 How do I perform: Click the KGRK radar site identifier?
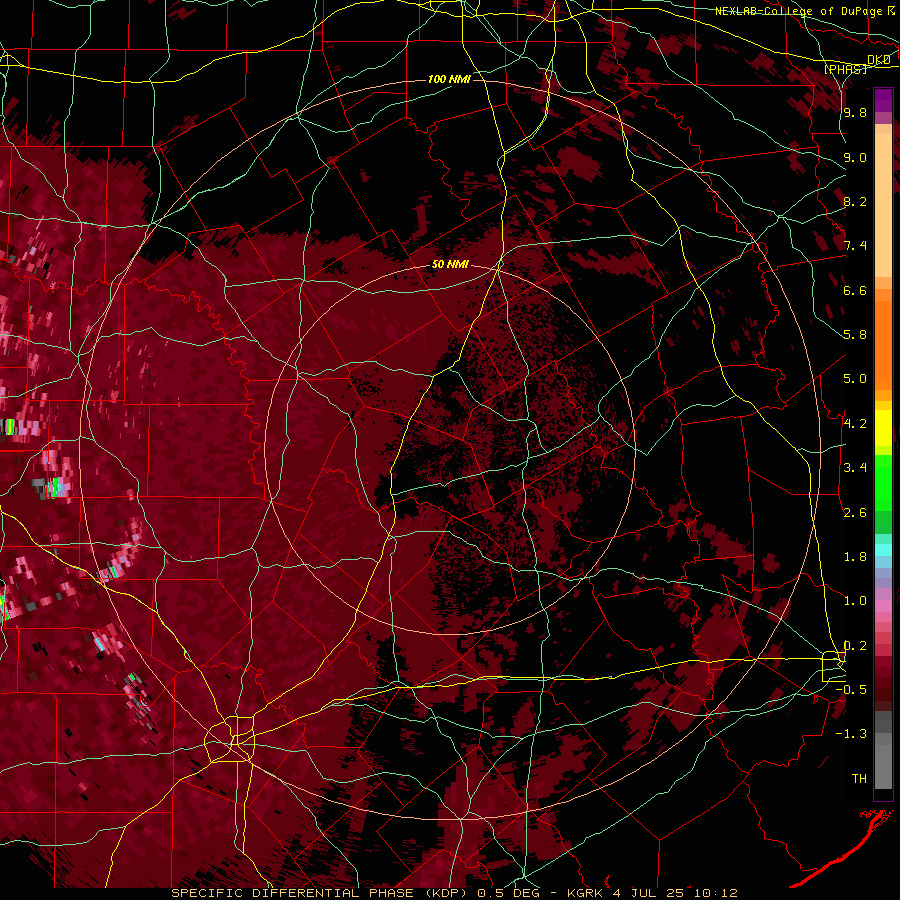point(585,893)
